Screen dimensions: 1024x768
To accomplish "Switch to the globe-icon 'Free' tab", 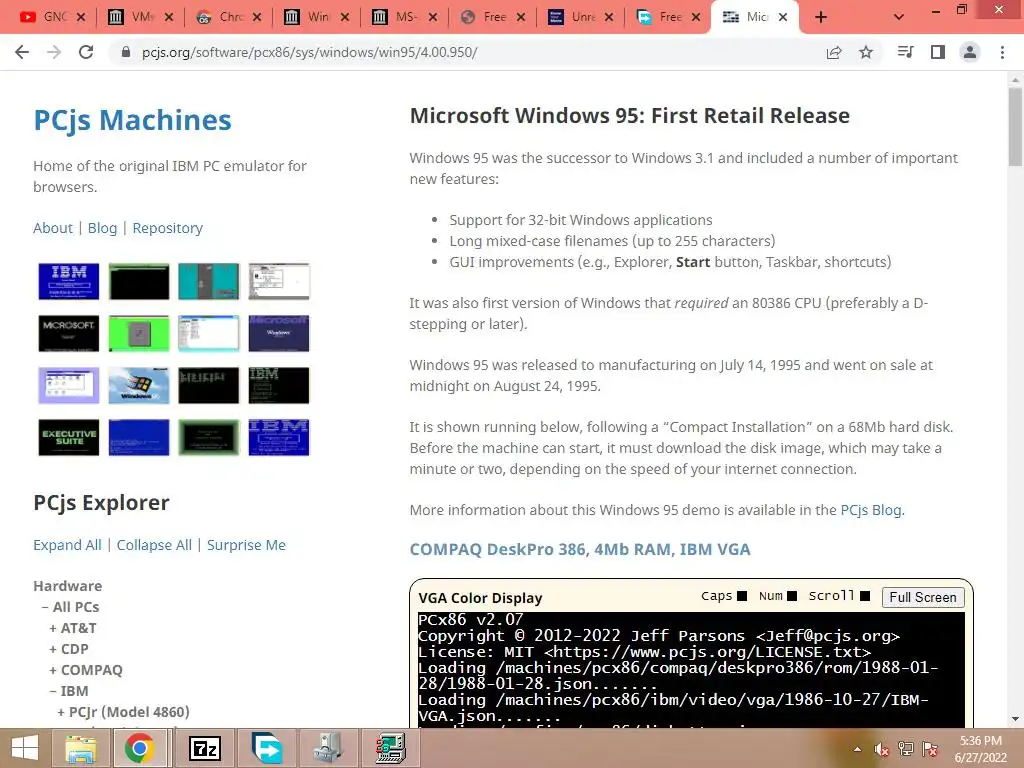I will click(x=486, y=17).
